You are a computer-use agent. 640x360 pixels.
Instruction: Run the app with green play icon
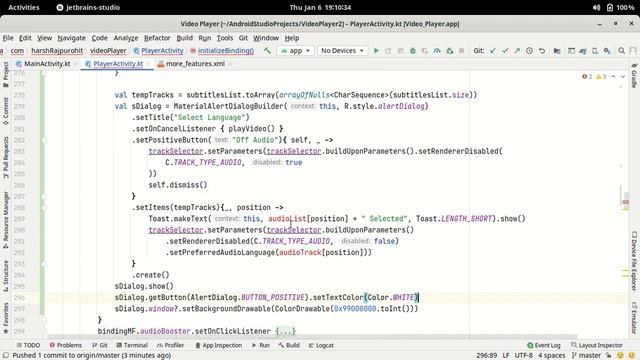coord(376,51)
